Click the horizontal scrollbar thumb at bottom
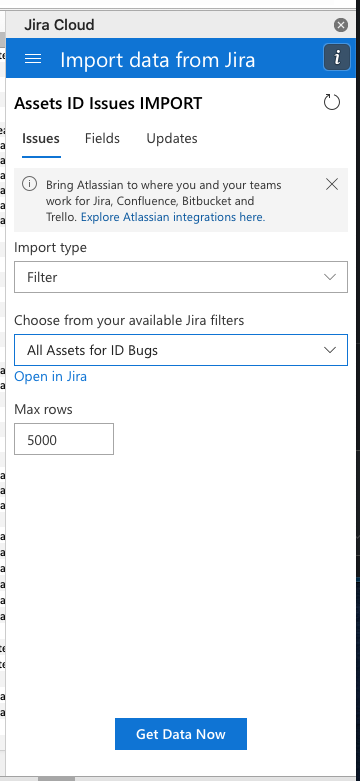360x781 pixels. [x=56, y=779]
